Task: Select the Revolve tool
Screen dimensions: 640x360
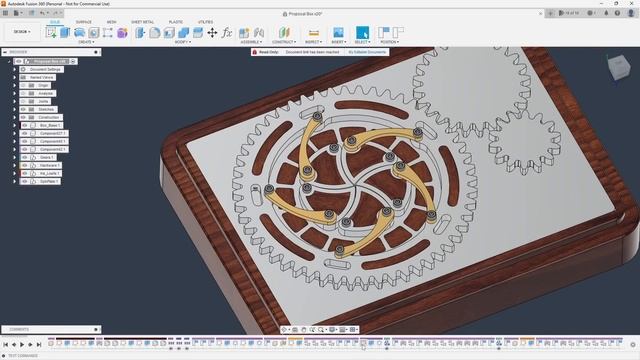Action: point(80,33)
